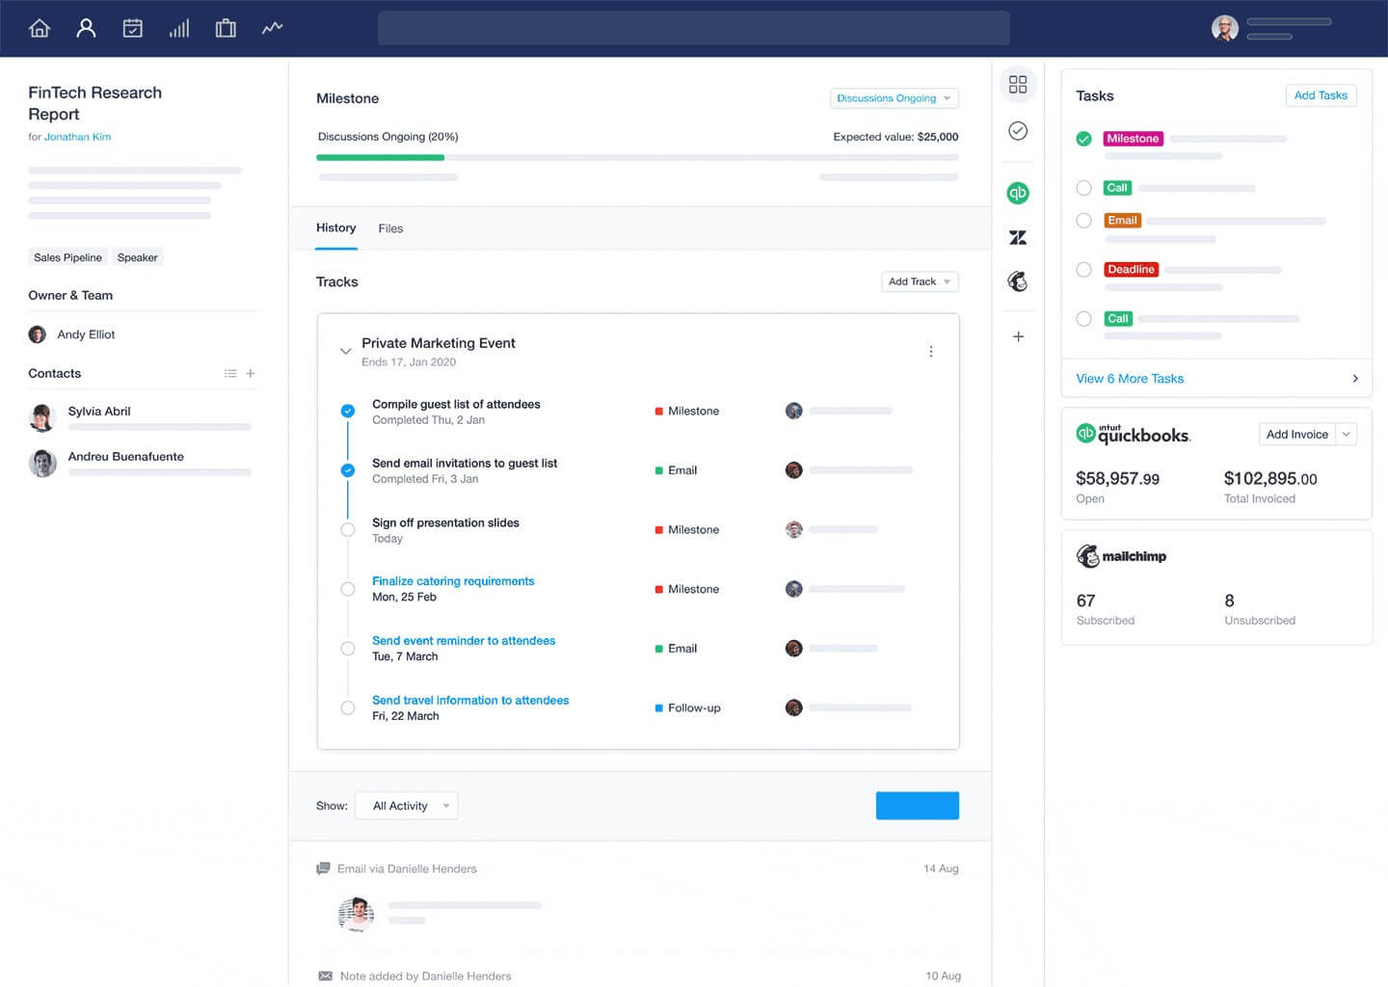This screenshot has width=1388, height=987.
Task: Select the Contacts person icon in navbar
Action: [85, 27]
